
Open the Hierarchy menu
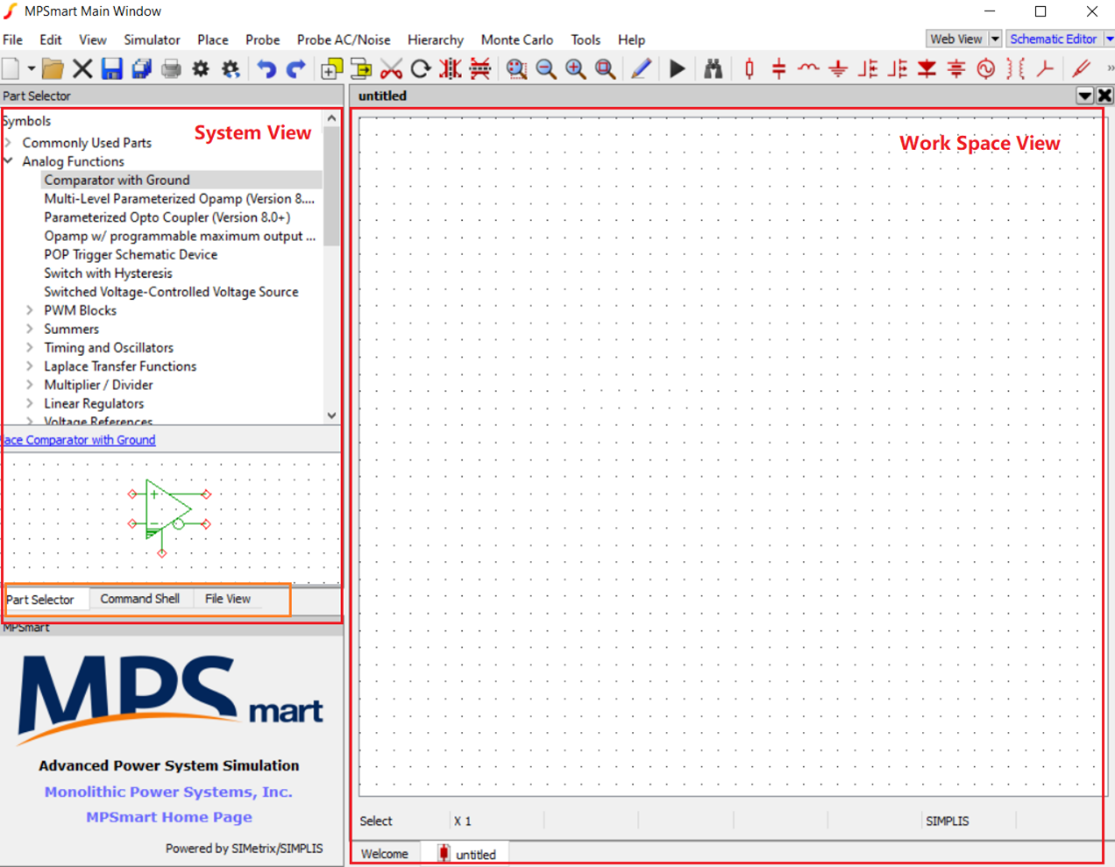click(435, 40)
